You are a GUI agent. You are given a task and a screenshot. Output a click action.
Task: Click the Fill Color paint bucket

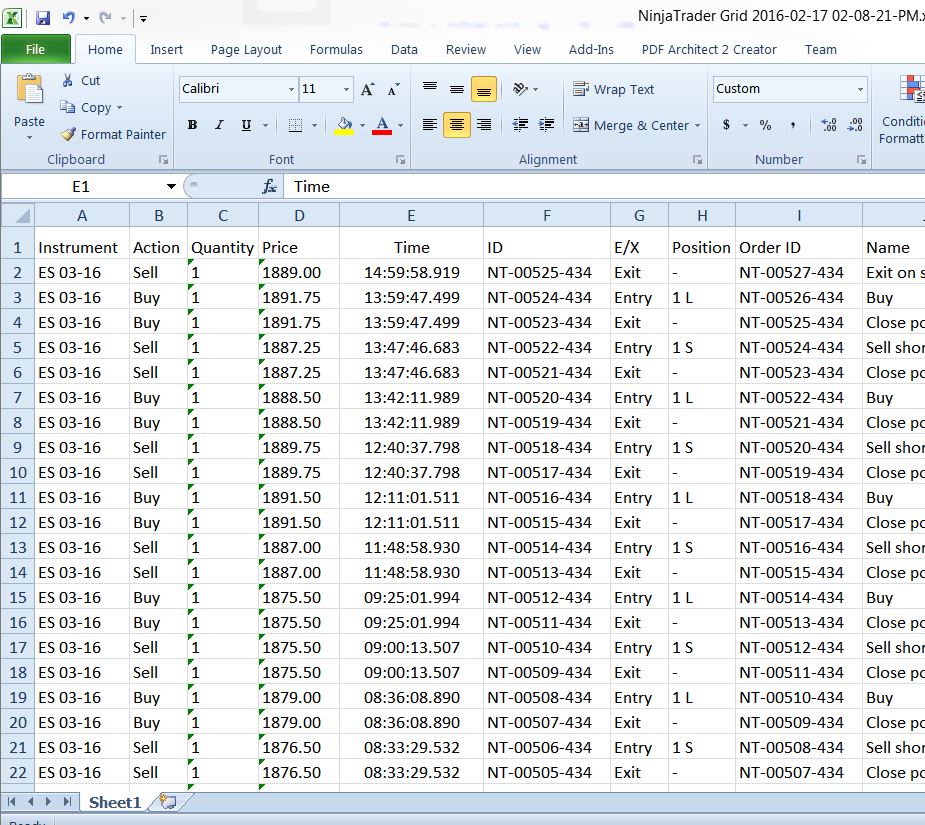click(345, 125)
